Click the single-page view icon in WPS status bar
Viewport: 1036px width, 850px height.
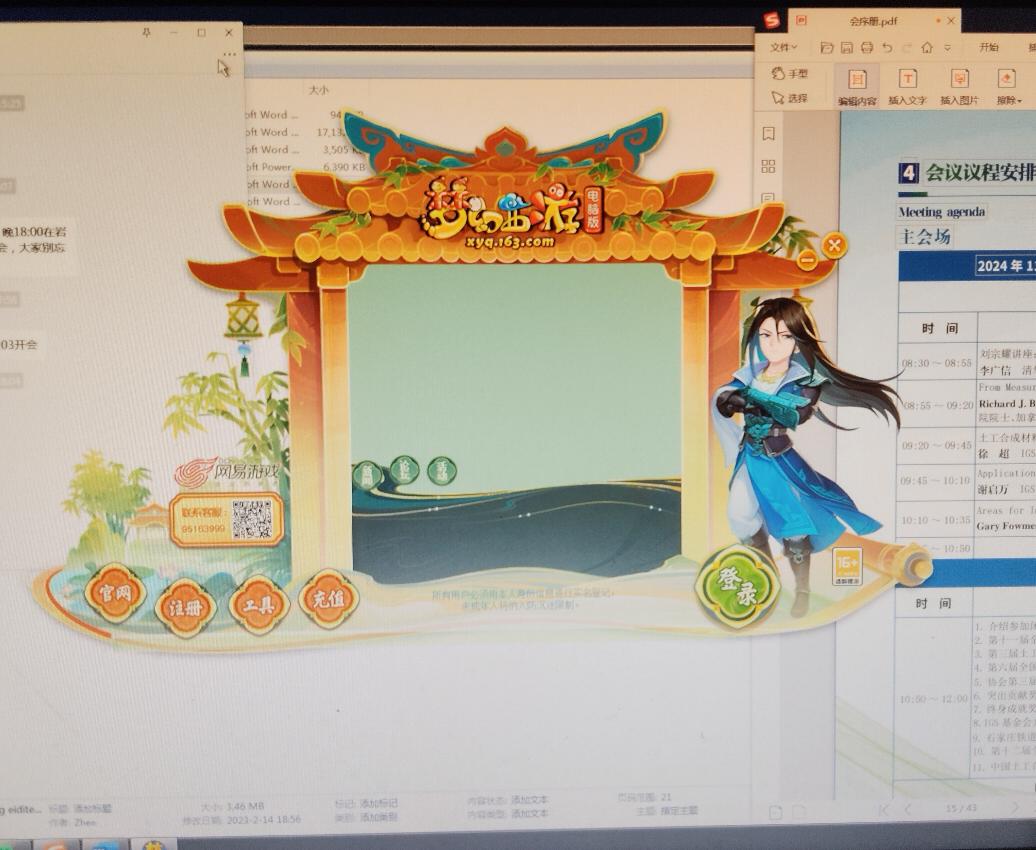tap(776, 812)
